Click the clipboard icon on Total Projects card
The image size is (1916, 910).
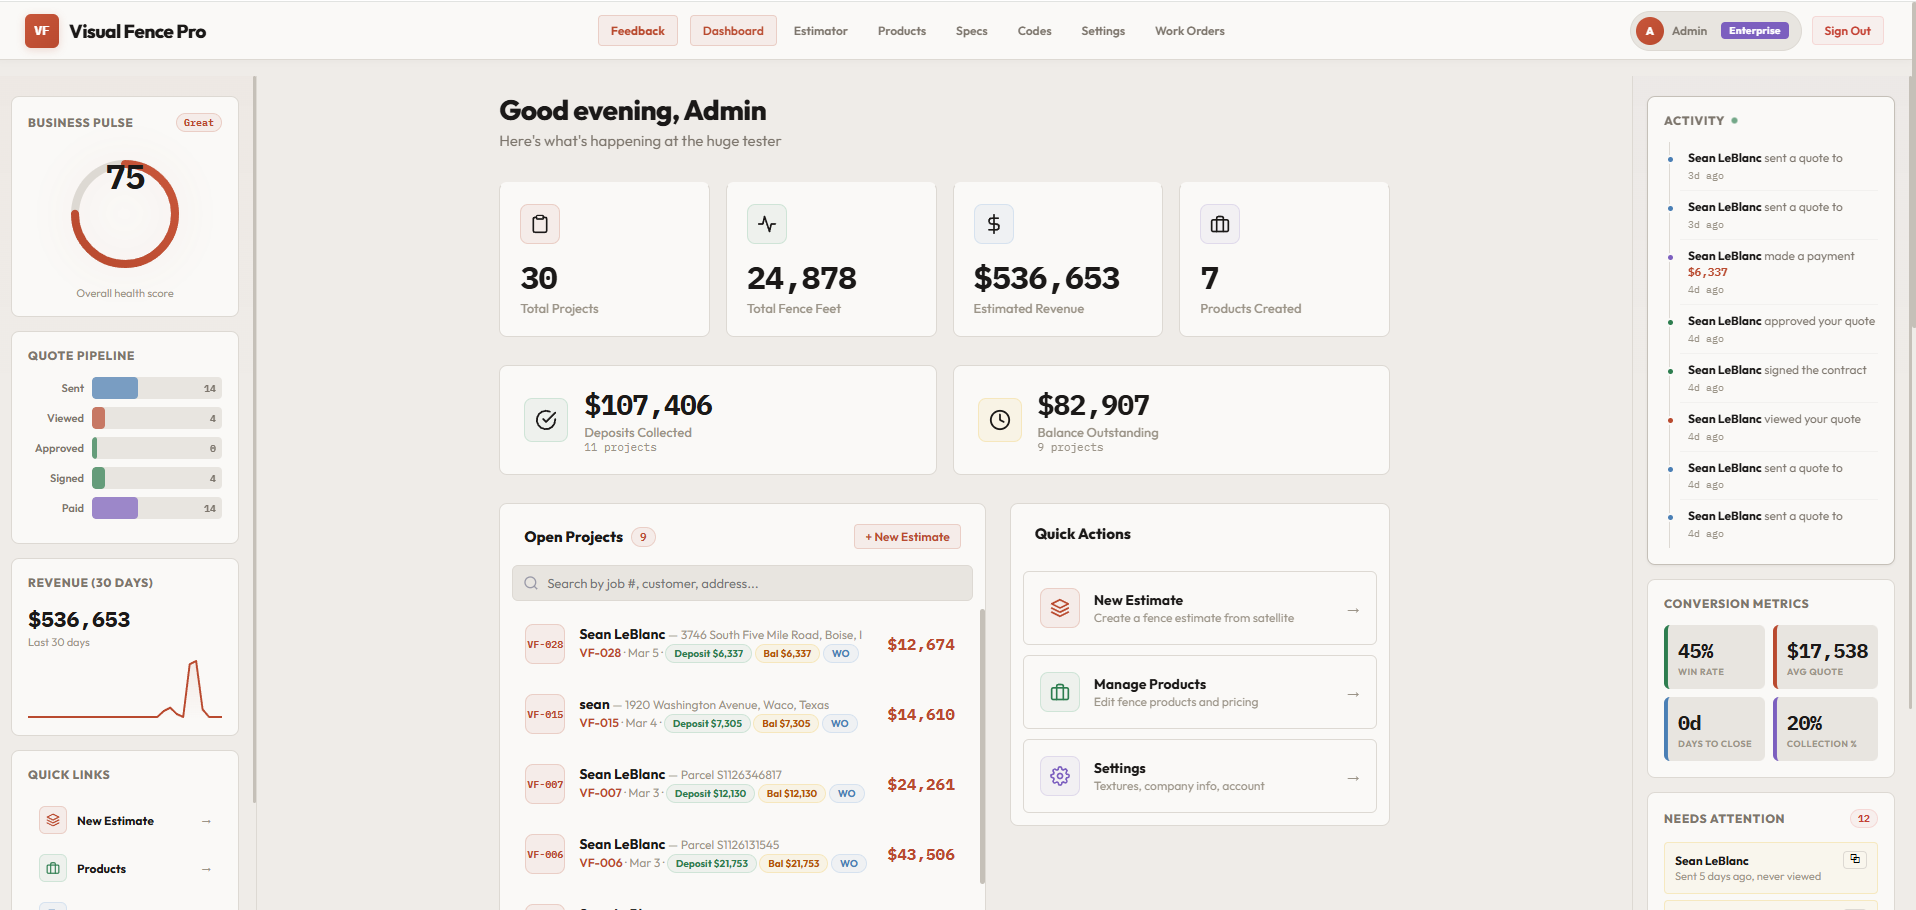coord(540,224)
